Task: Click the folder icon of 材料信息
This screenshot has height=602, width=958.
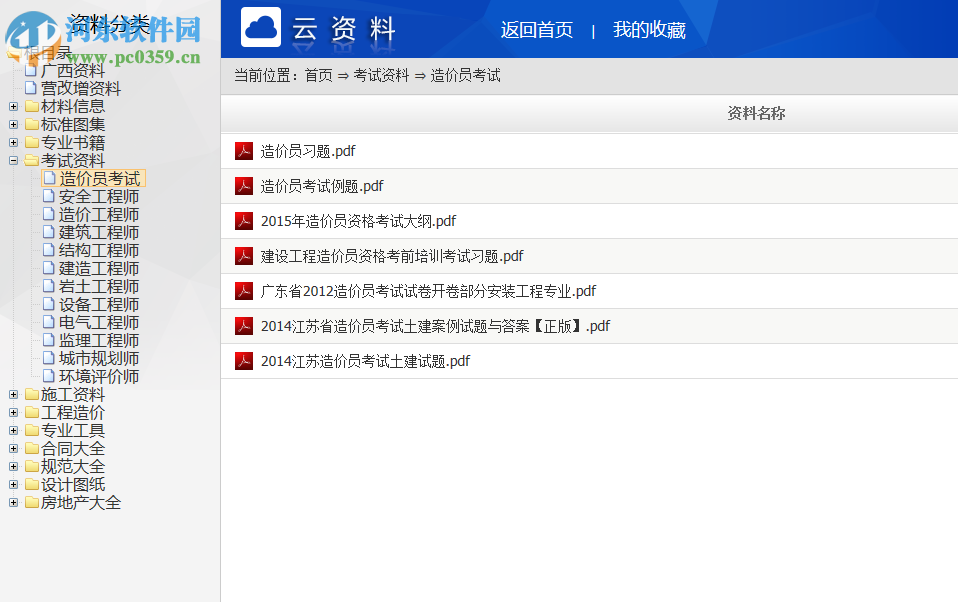Action: (32, 105)
